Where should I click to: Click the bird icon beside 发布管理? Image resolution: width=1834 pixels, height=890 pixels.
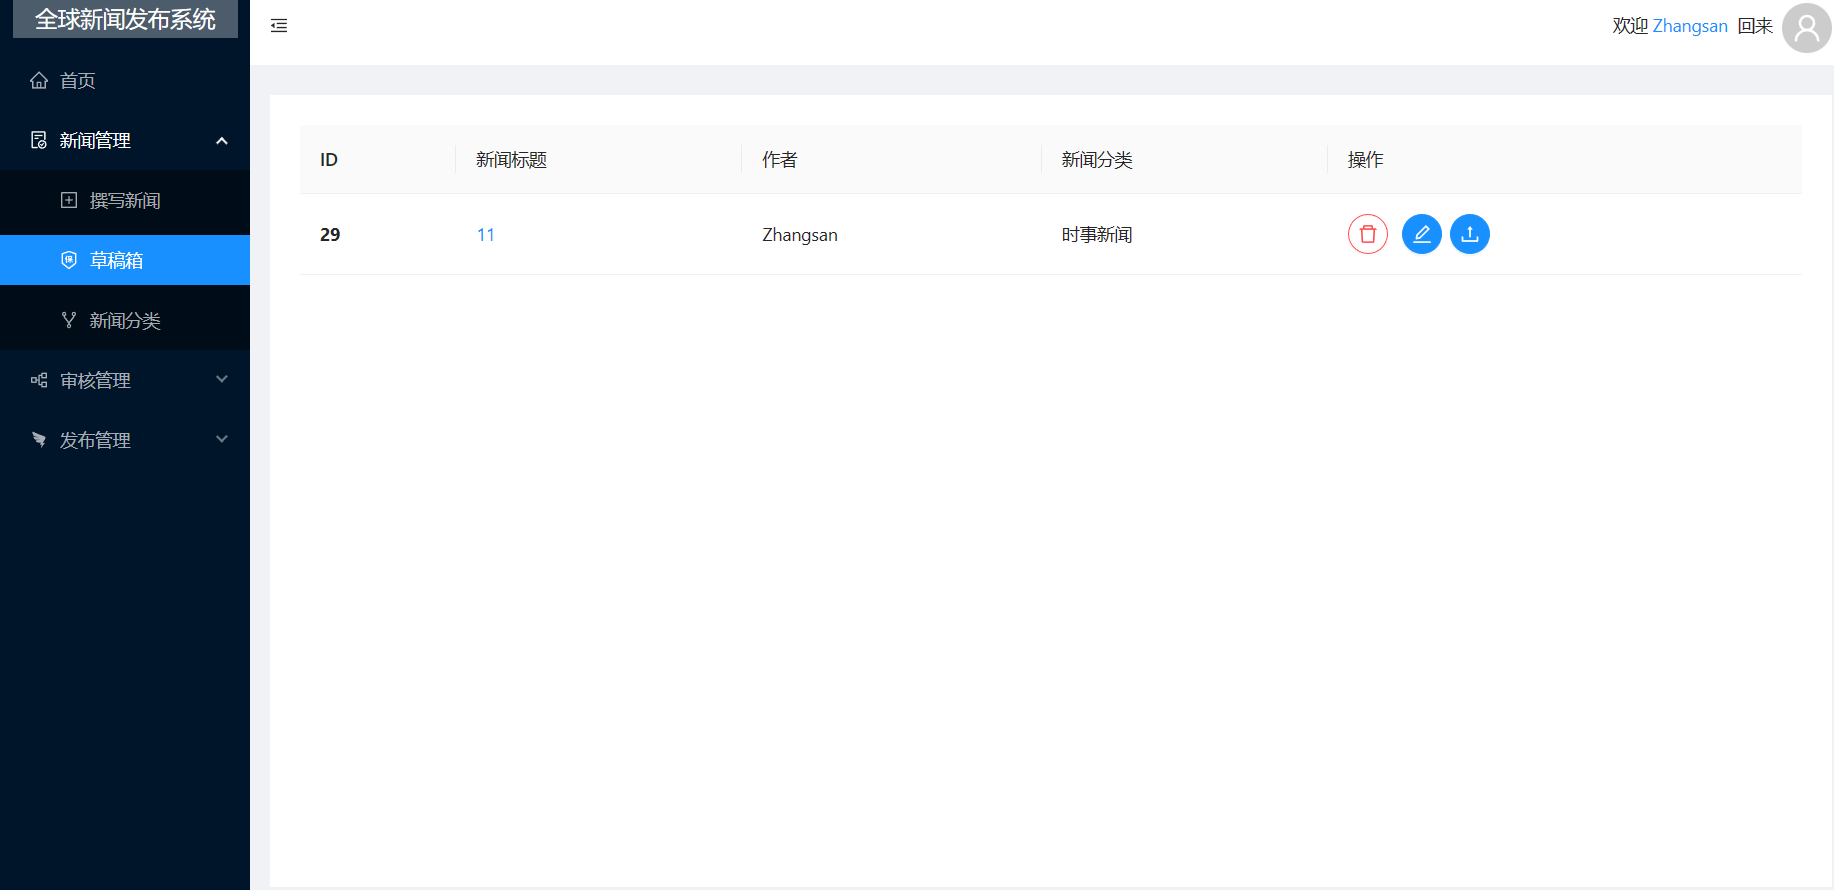point(39,440)
